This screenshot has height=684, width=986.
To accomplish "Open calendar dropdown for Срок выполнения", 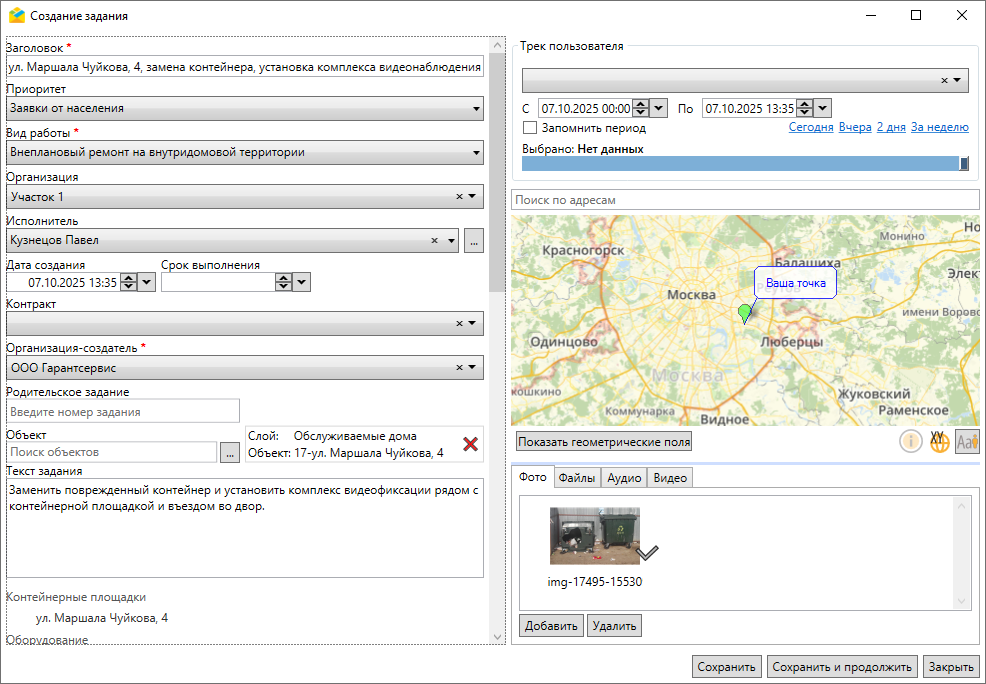I will pyautogui.click(x=302, y=283).
